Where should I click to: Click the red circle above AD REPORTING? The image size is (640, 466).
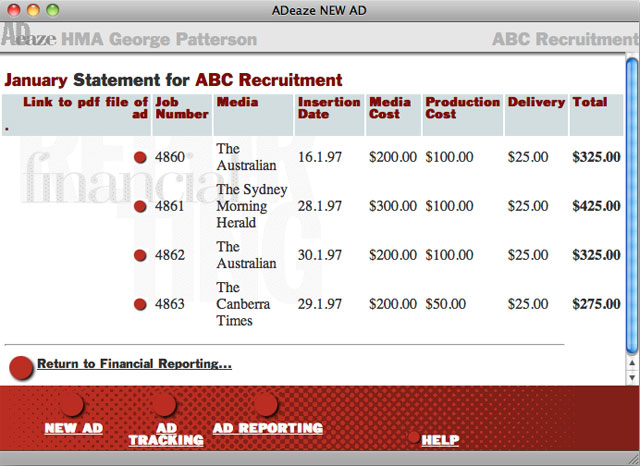point(265,405)
